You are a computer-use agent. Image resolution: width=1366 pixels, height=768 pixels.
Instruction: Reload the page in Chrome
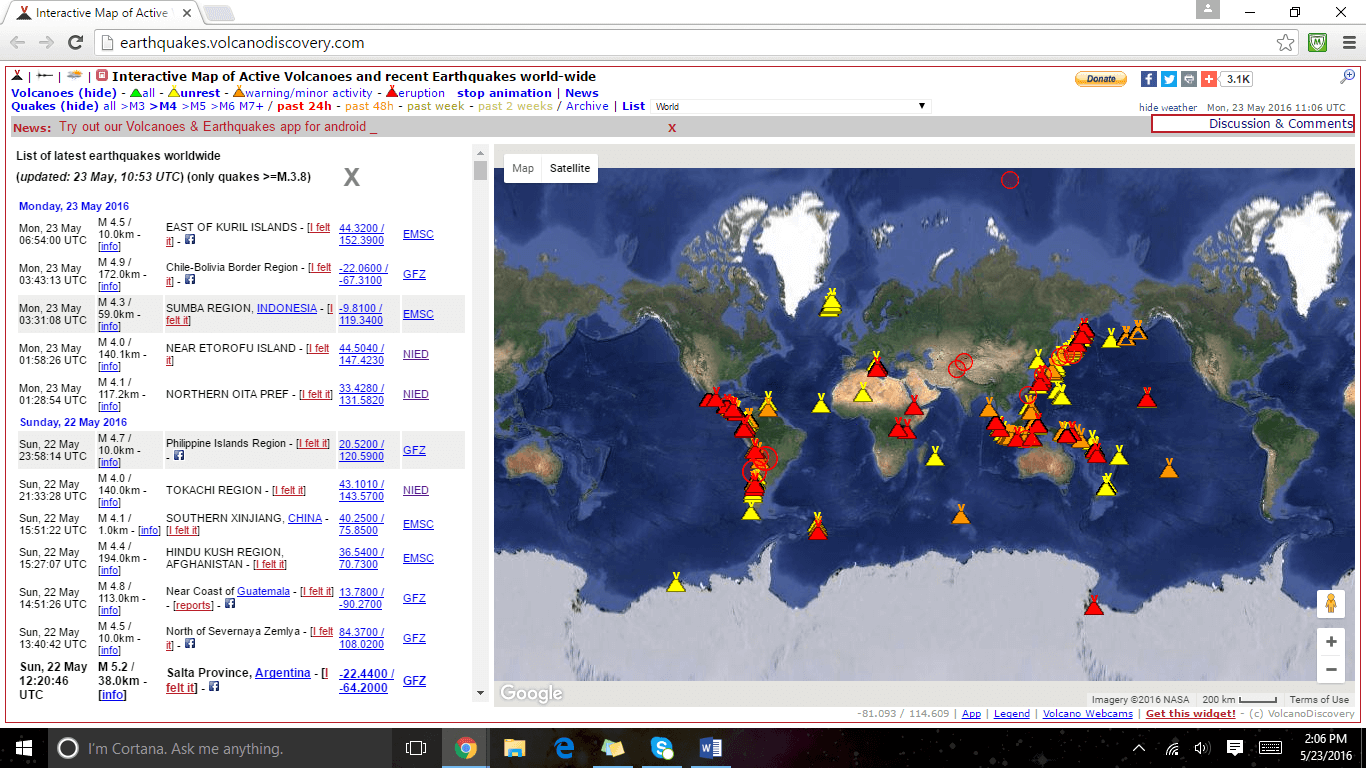point(75,43)
